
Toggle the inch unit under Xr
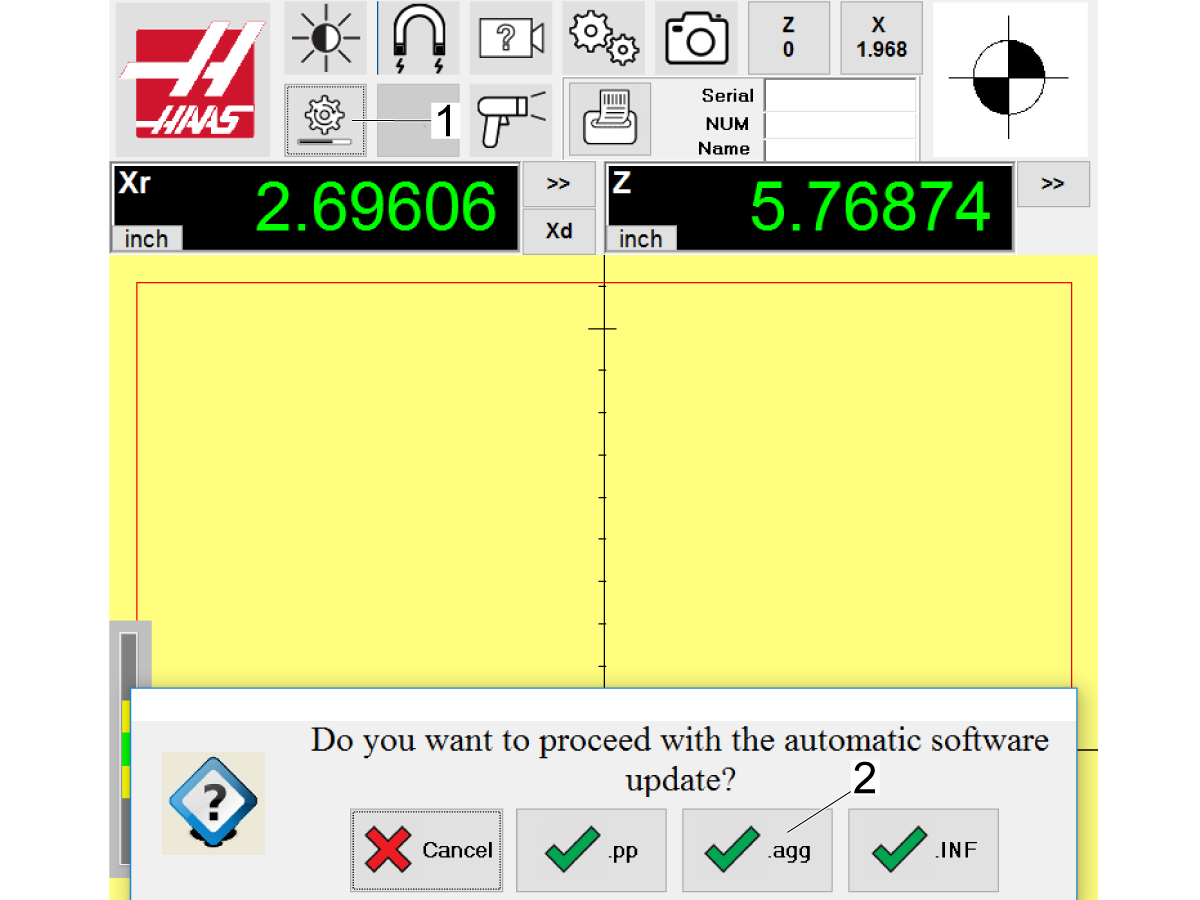click(x=147, y=239)
